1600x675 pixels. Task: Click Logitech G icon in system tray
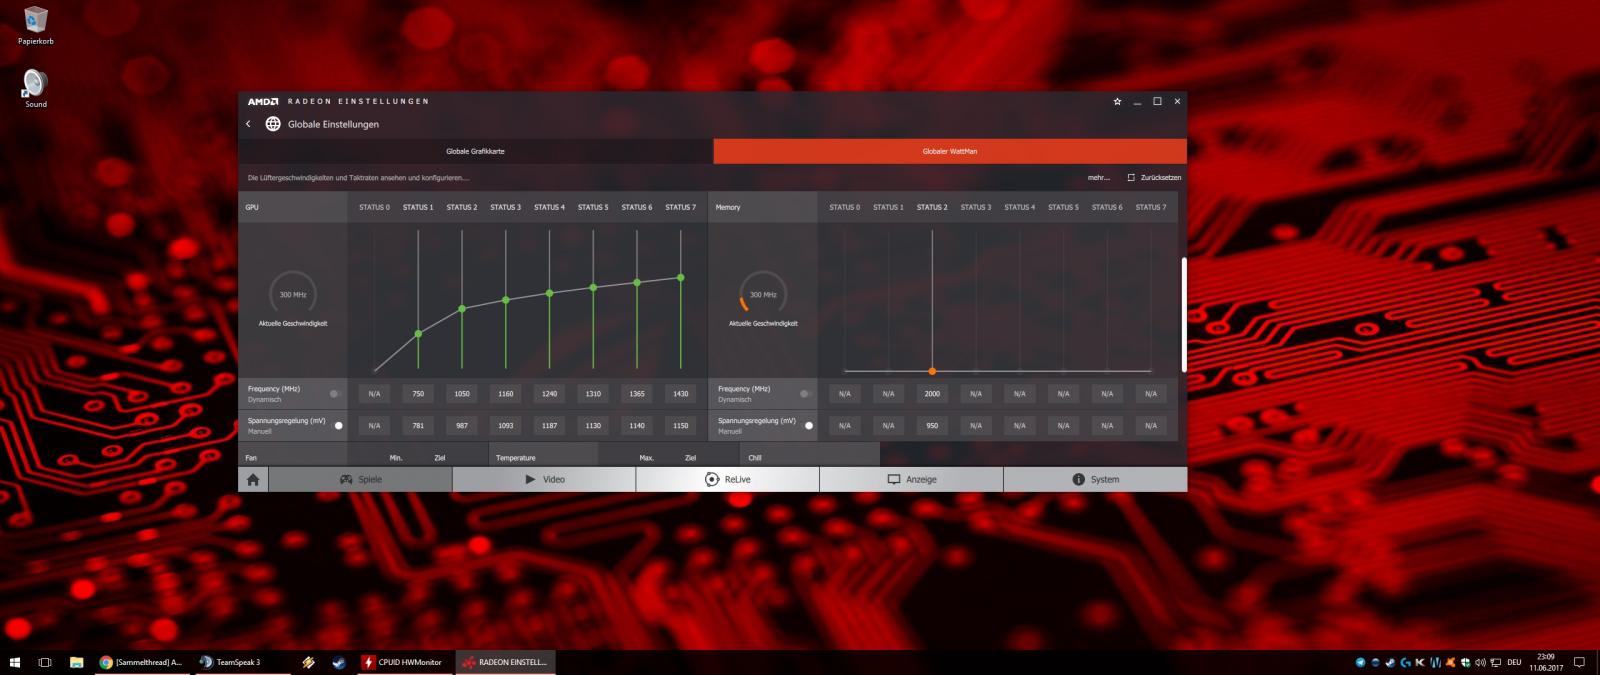click(1406, 662)
